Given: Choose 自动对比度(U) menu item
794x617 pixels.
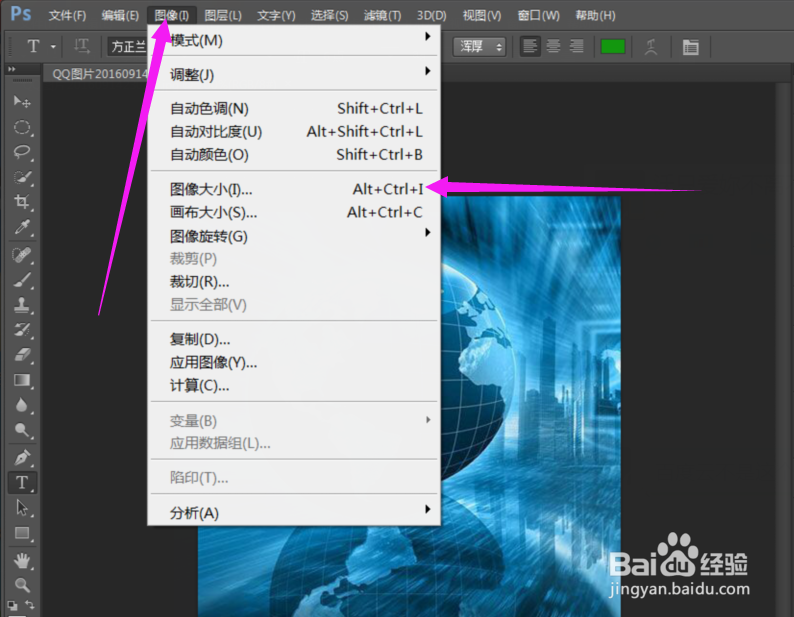Looking at the screenshot, I should [x=294, y=132].
